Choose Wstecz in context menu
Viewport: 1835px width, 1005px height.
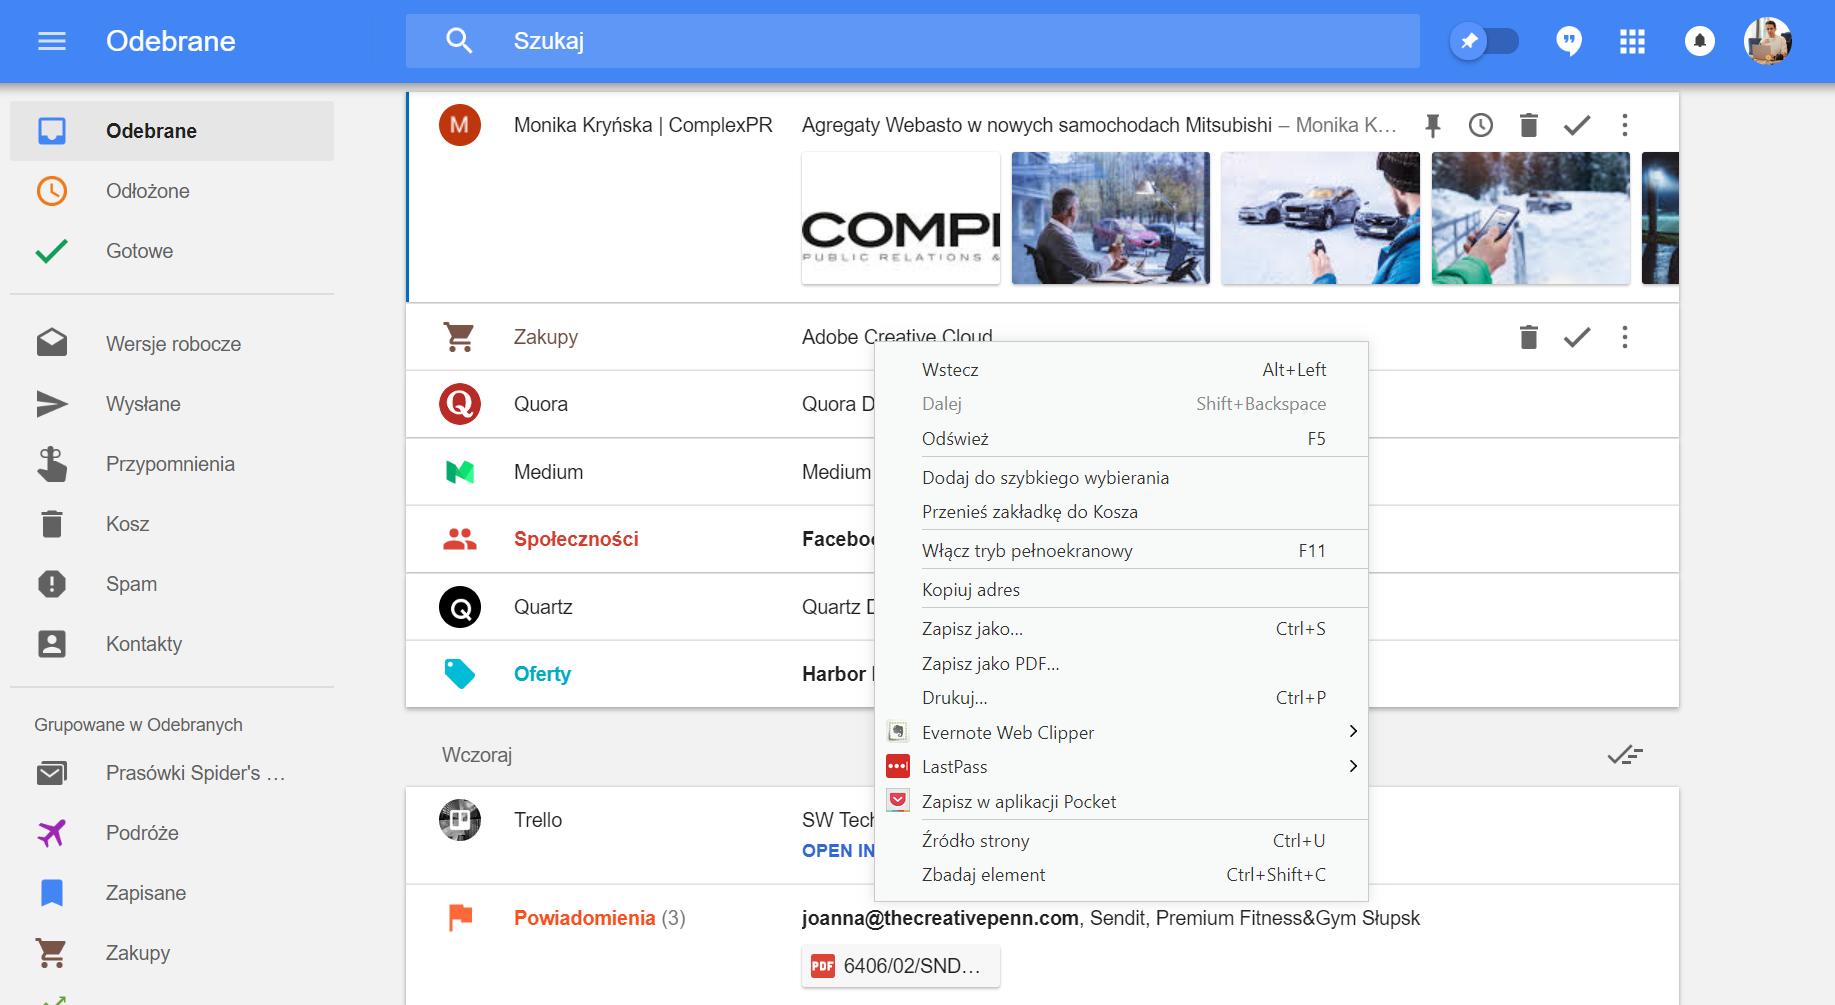[x=1121, y=370]
